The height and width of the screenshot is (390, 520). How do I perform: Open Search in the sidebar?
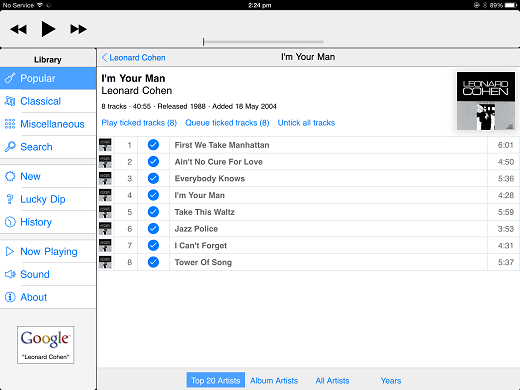[48, 147]
